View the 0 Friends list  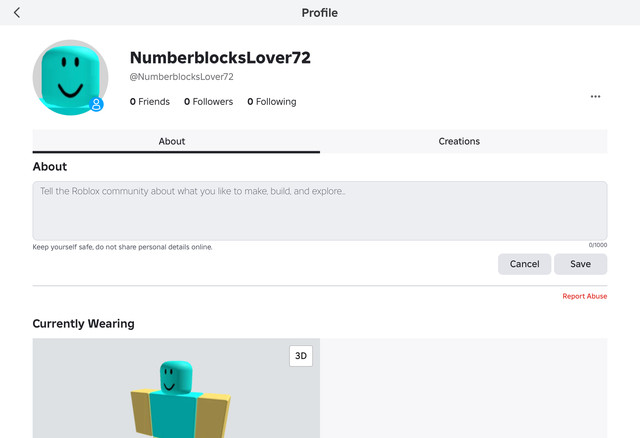point(150,102)
